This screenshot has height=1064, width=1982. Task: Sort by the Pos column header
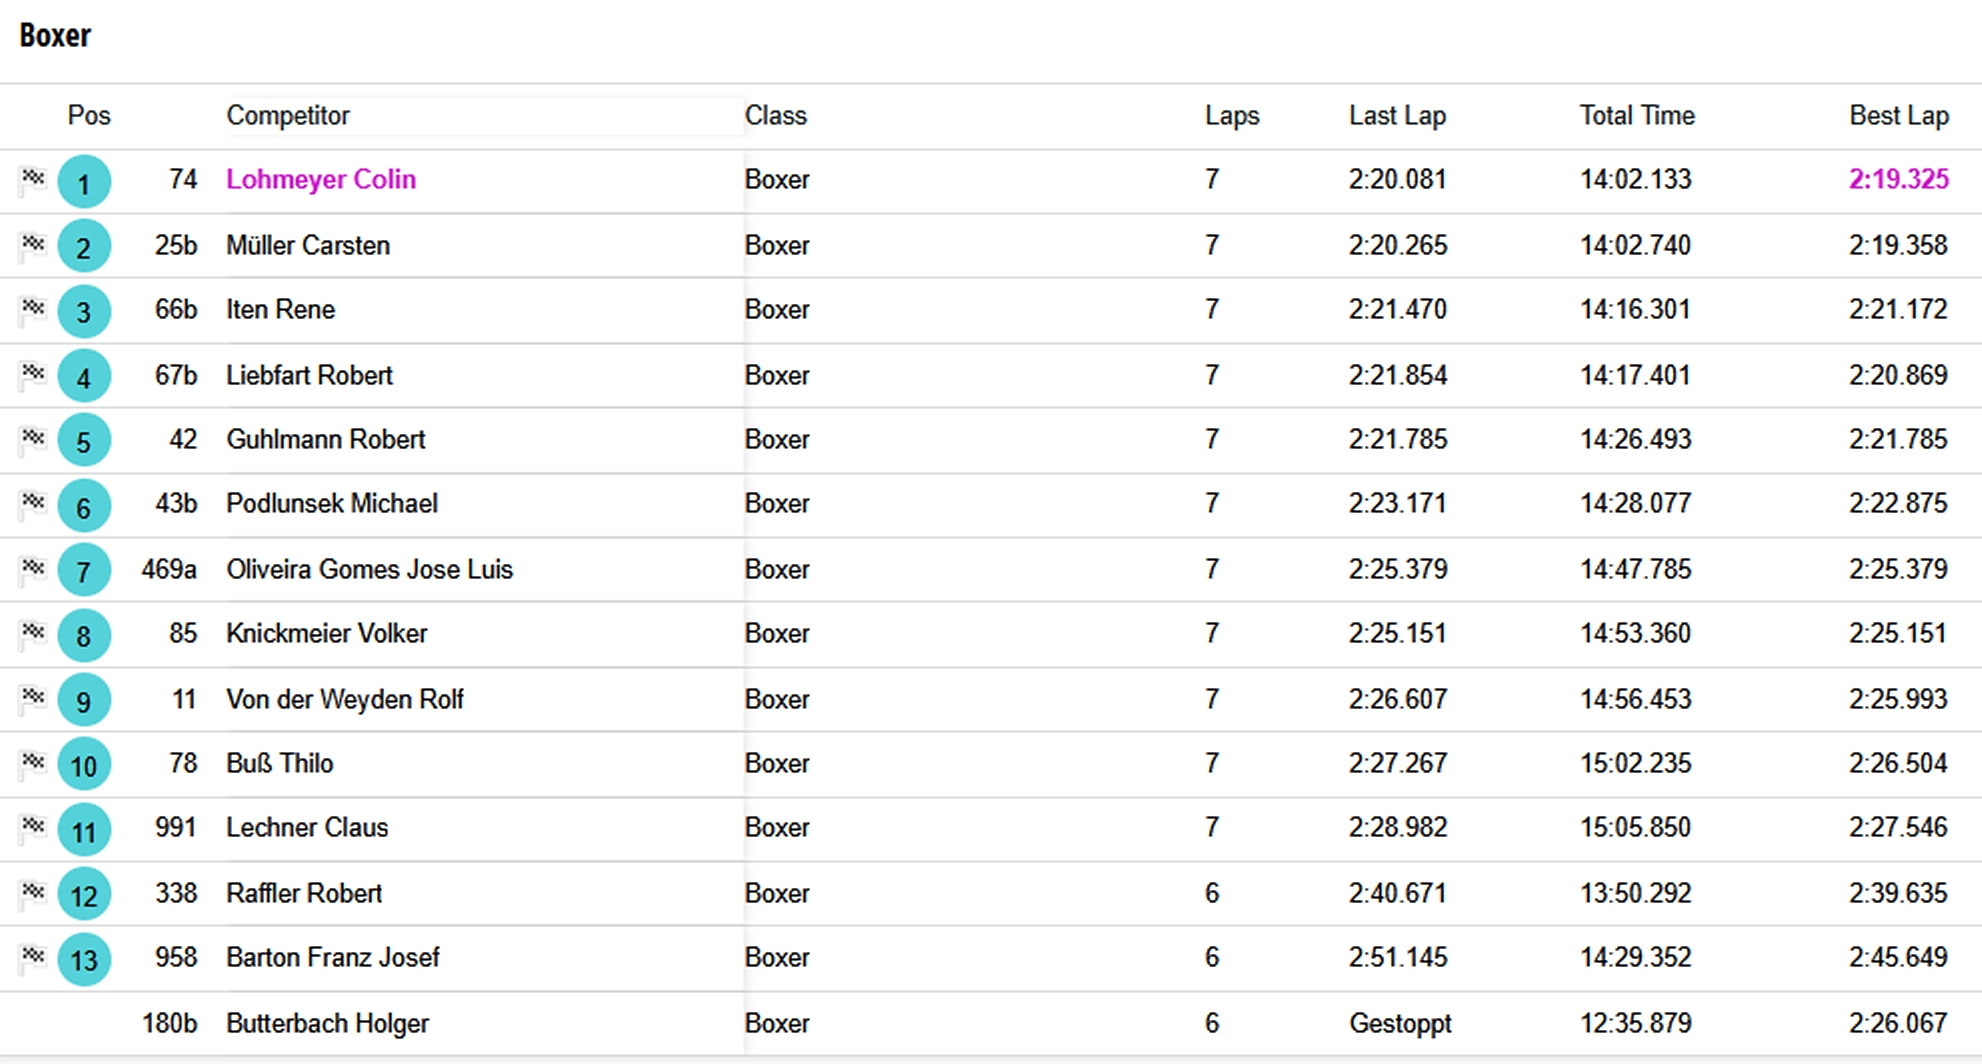(x=89, y=116)
